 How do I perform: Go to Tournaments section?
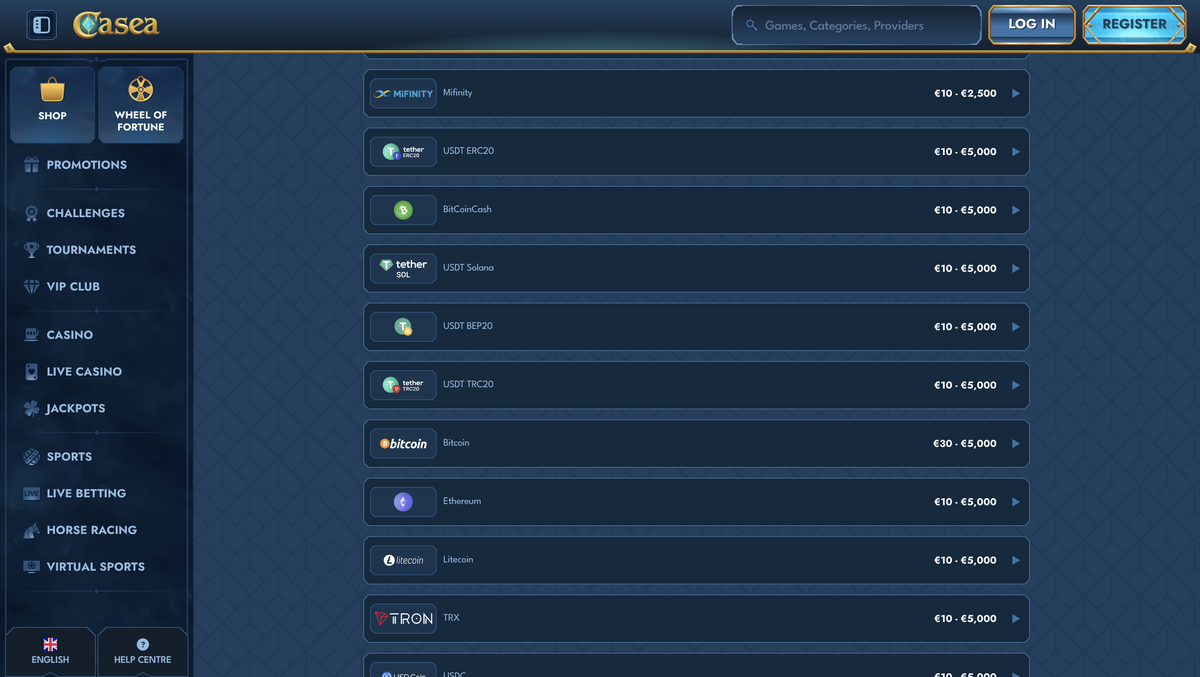coord(91,250)
